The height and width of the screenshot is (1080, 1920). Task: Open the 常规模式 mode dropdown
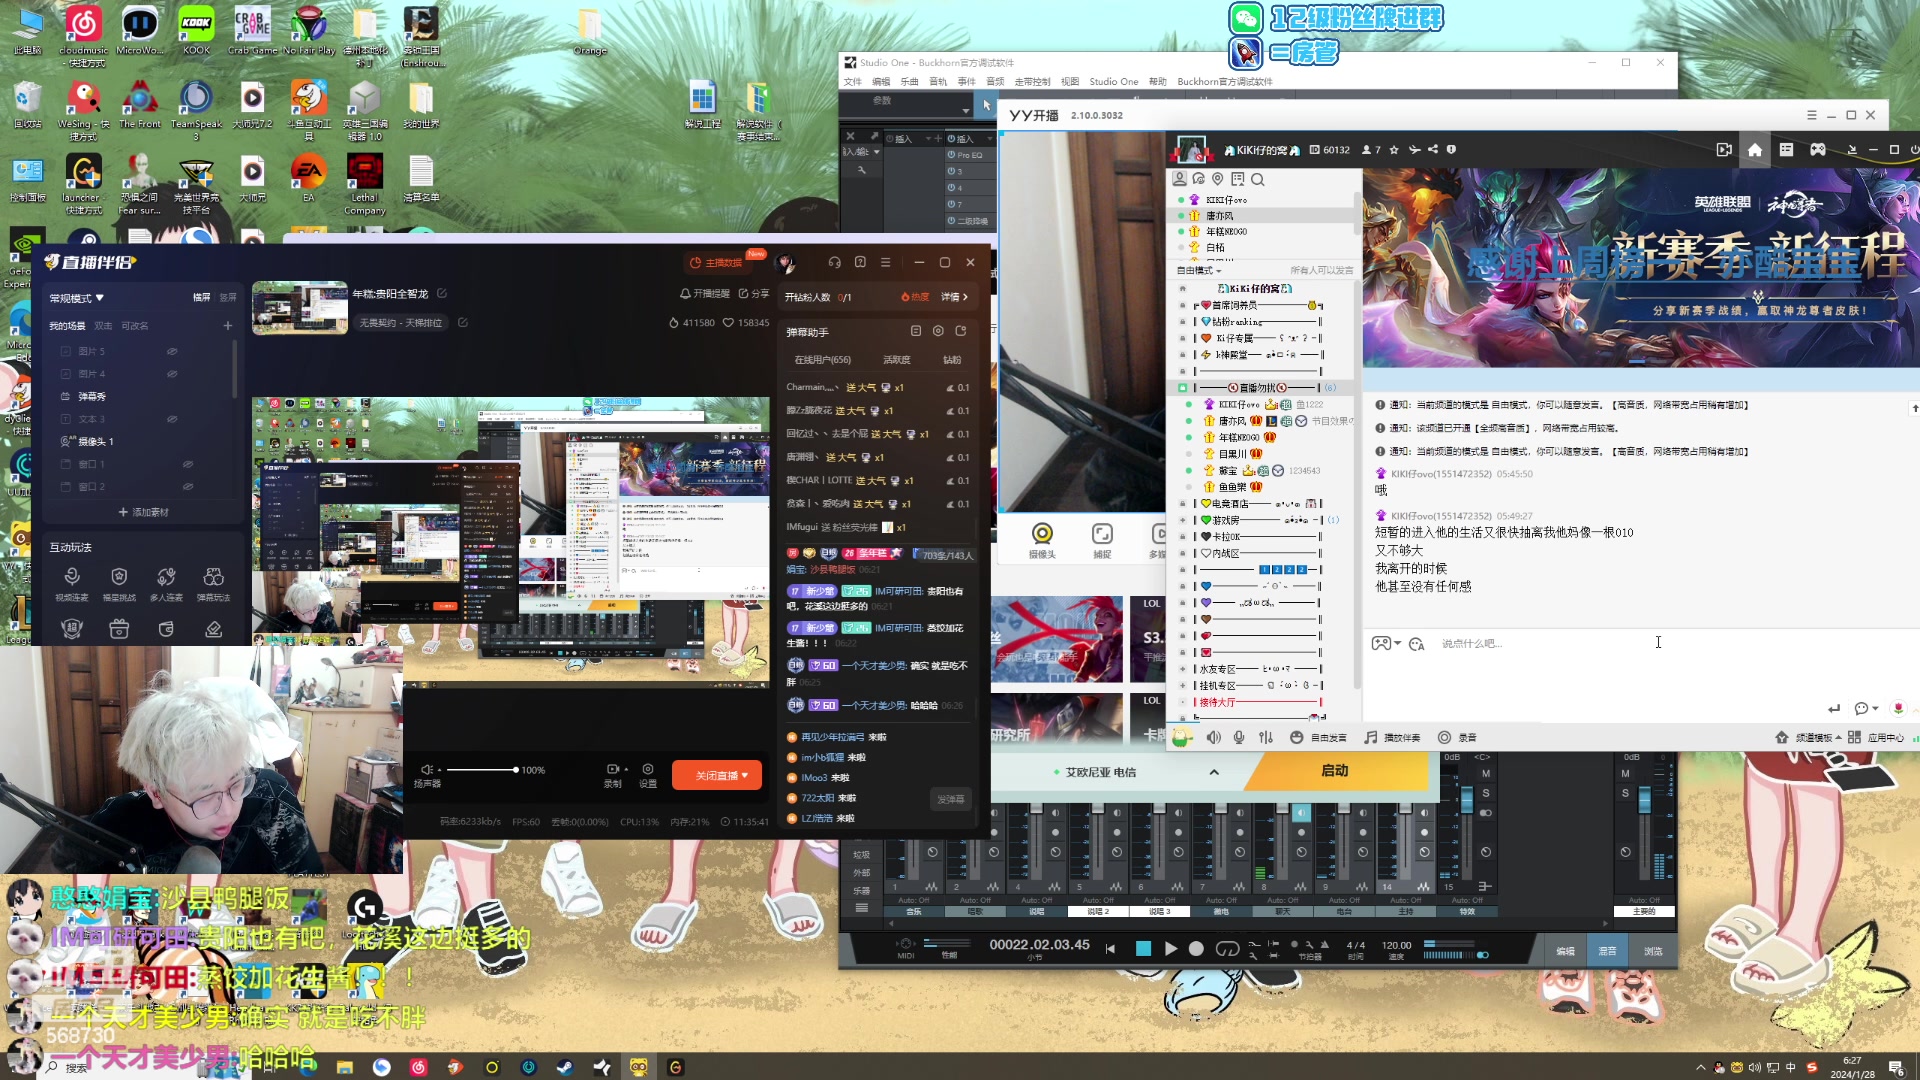coord(77,298)
